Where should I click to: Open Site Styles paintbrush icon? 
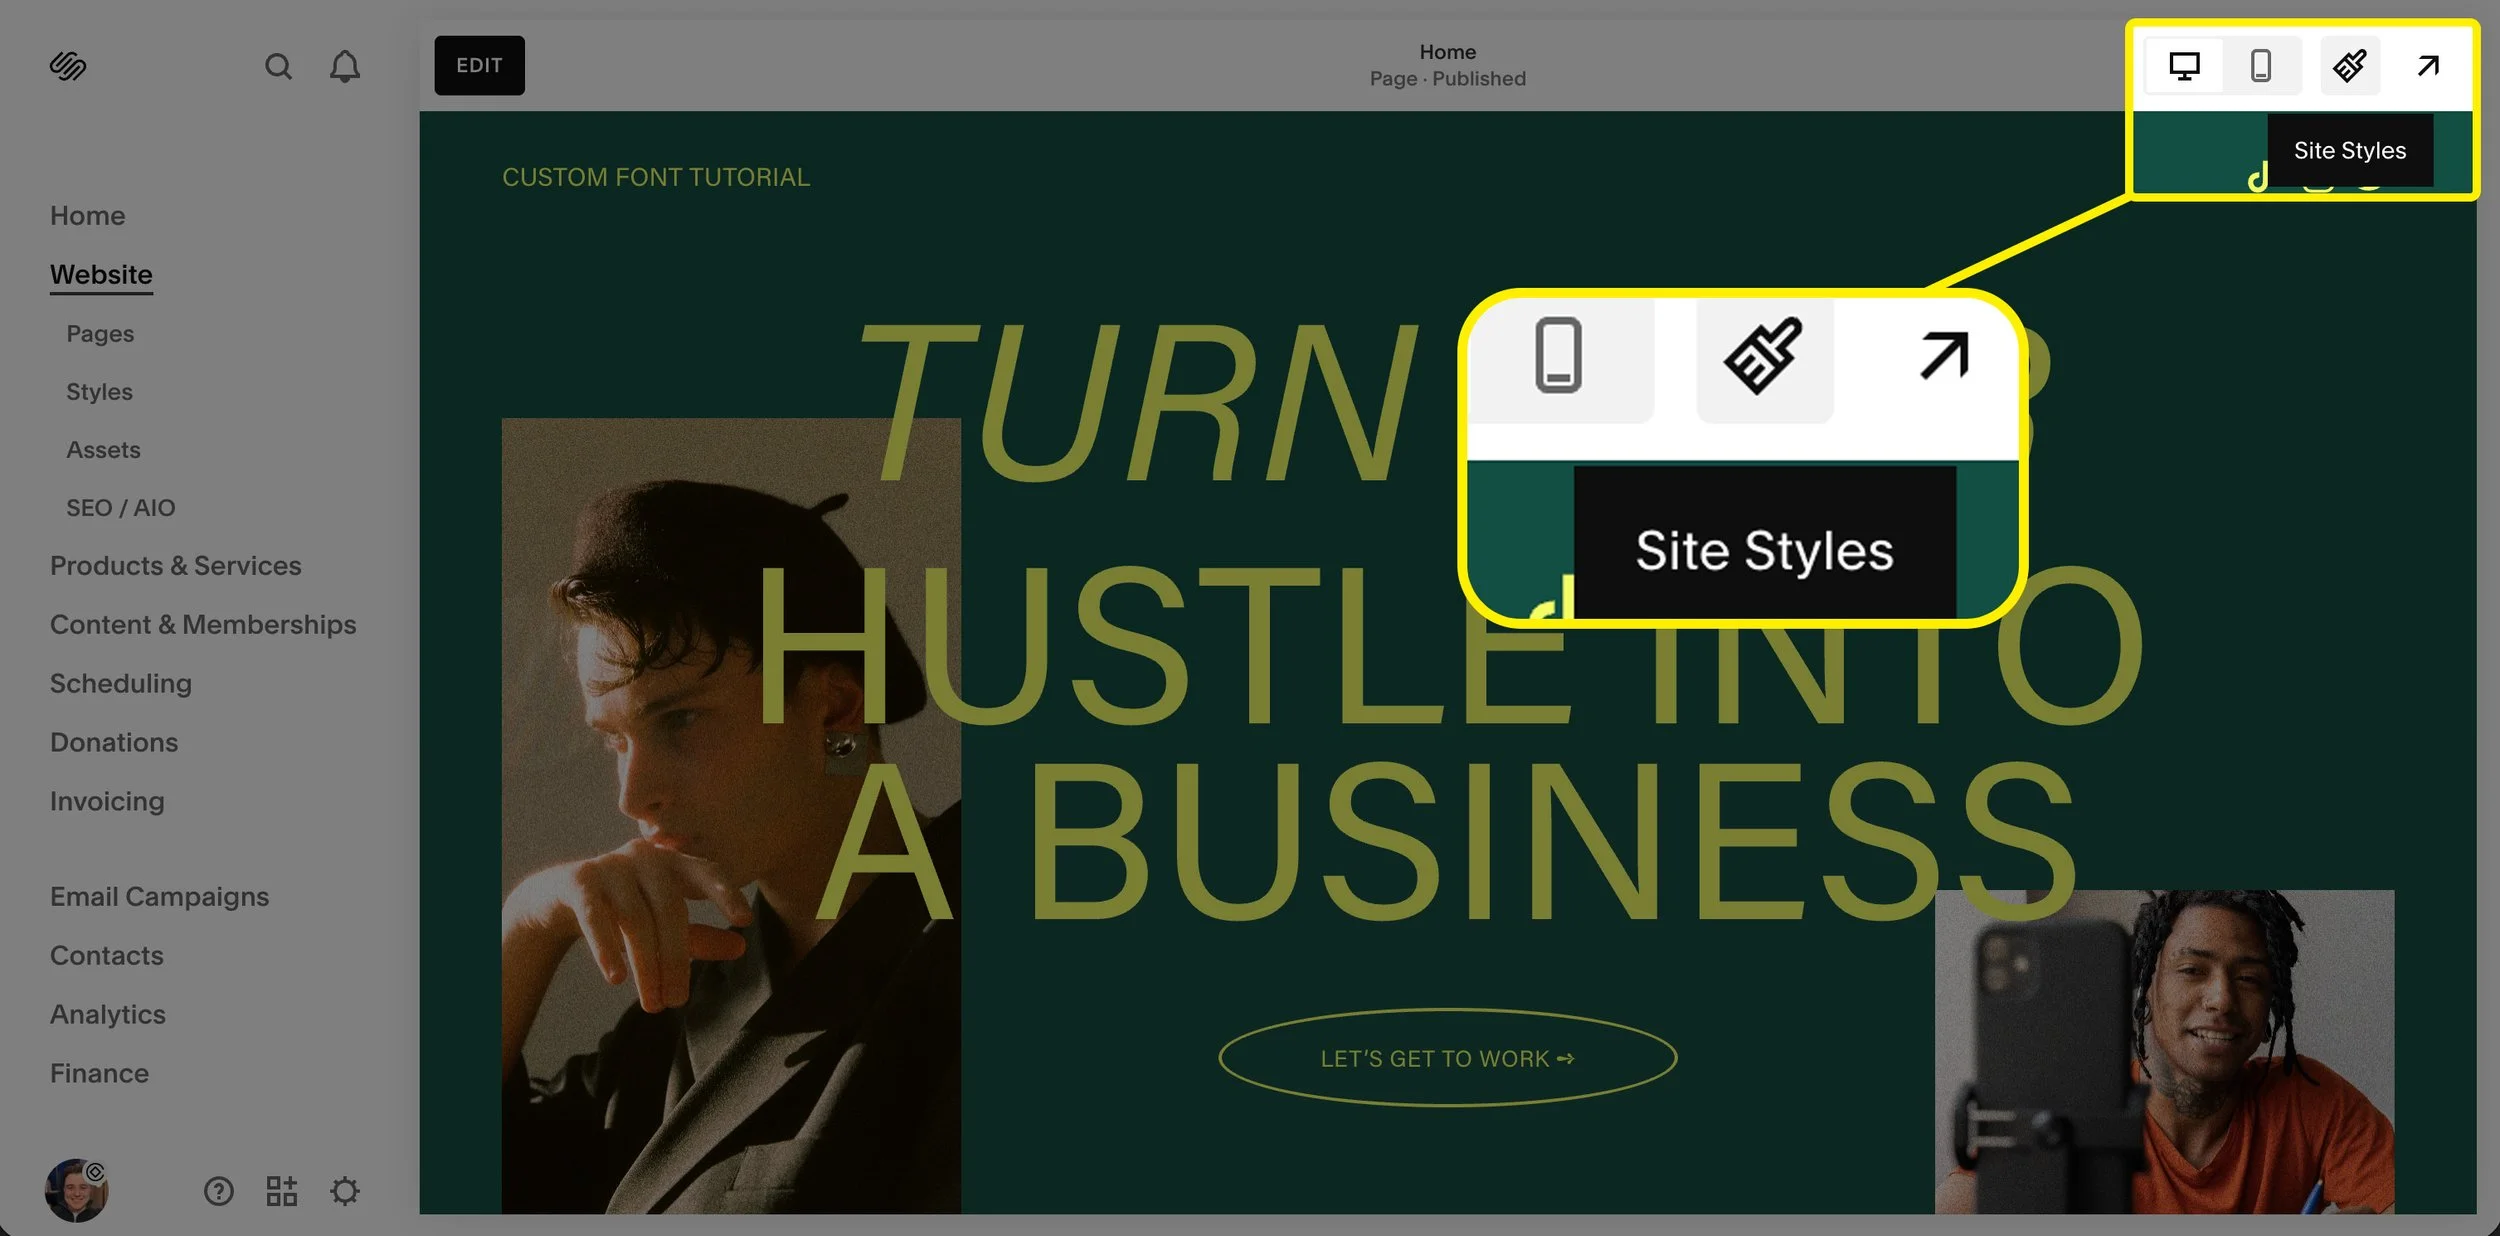pos(2349,66)
